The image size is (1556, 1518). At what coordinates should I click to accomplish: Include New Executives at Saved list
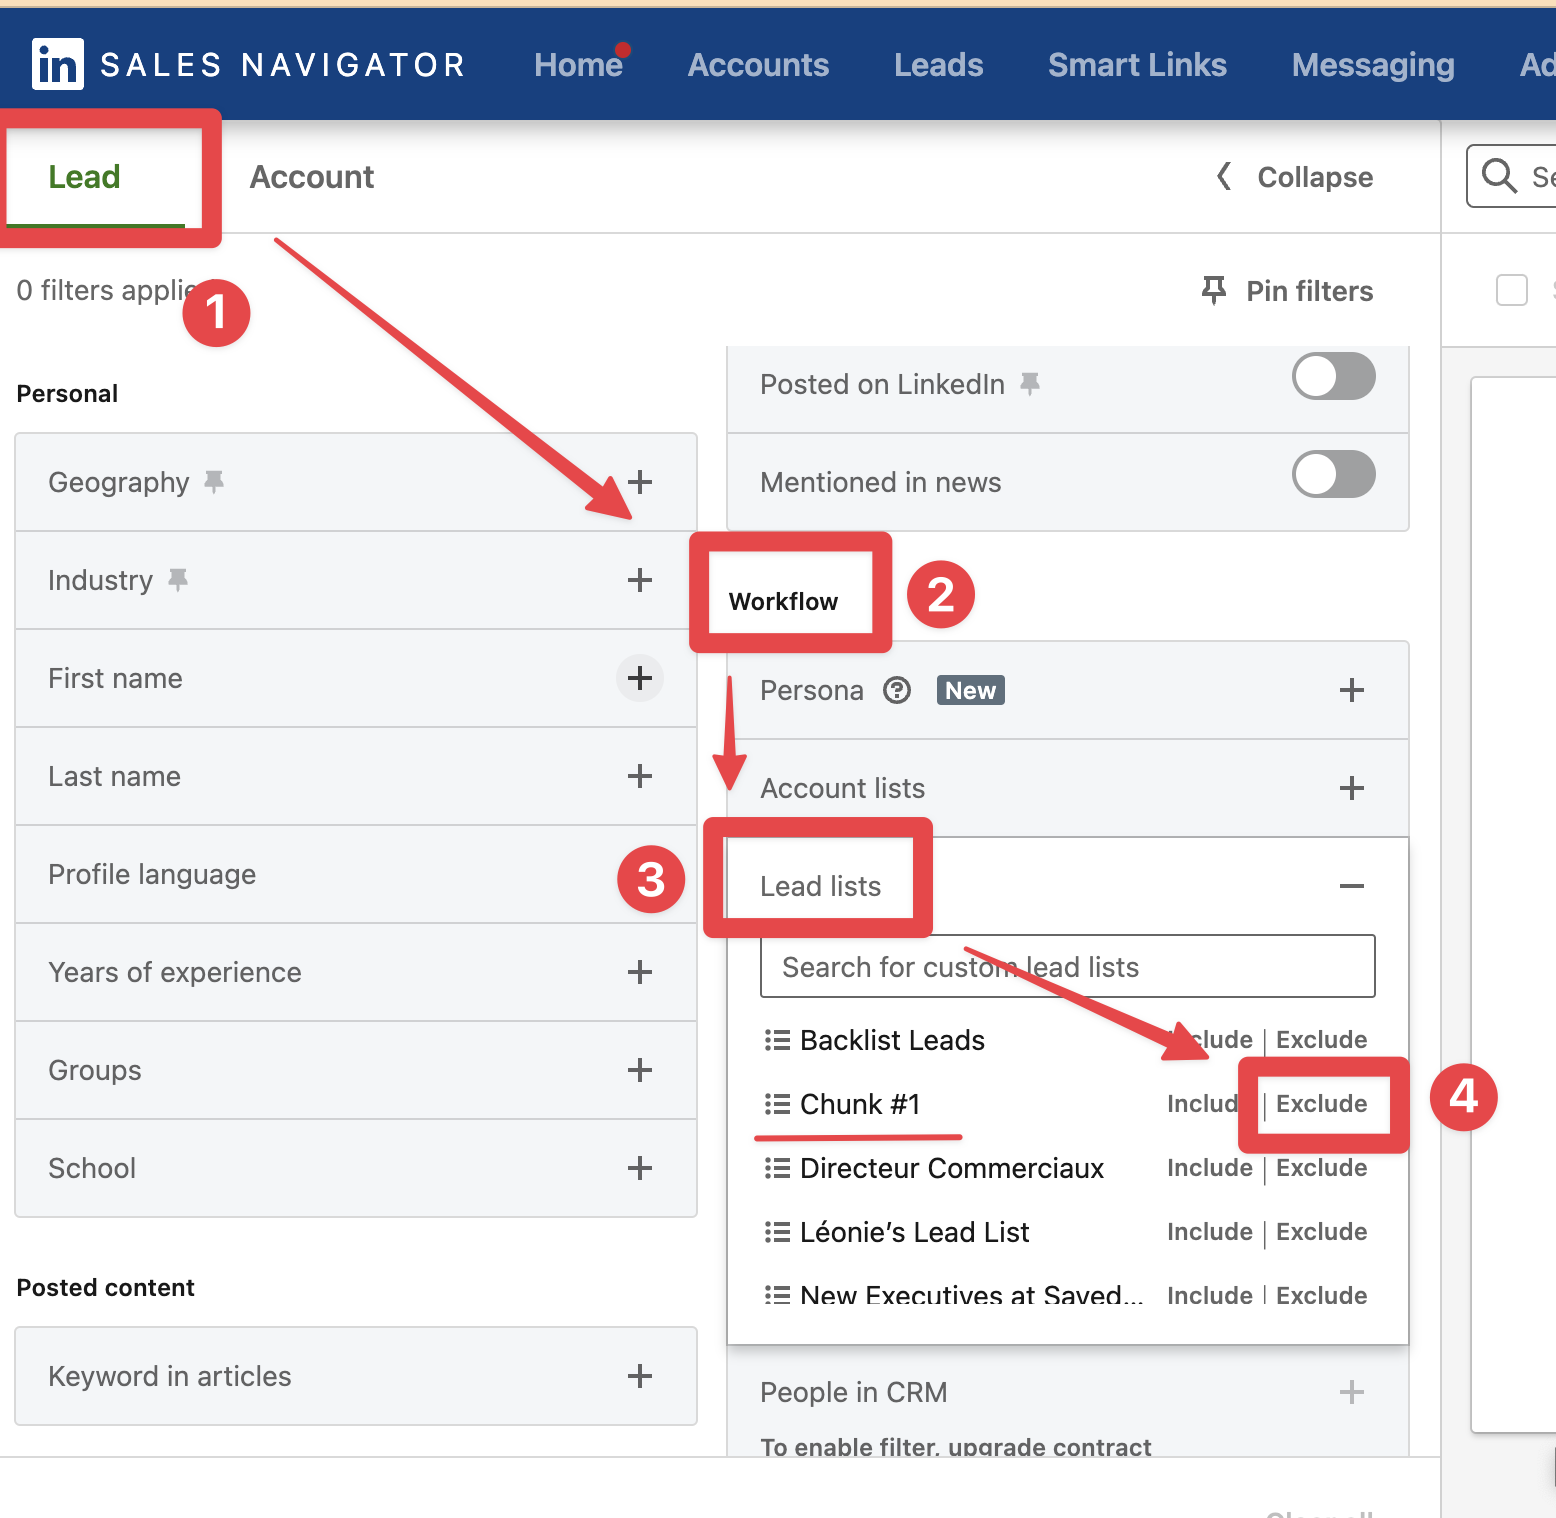coord(1210,1296)
